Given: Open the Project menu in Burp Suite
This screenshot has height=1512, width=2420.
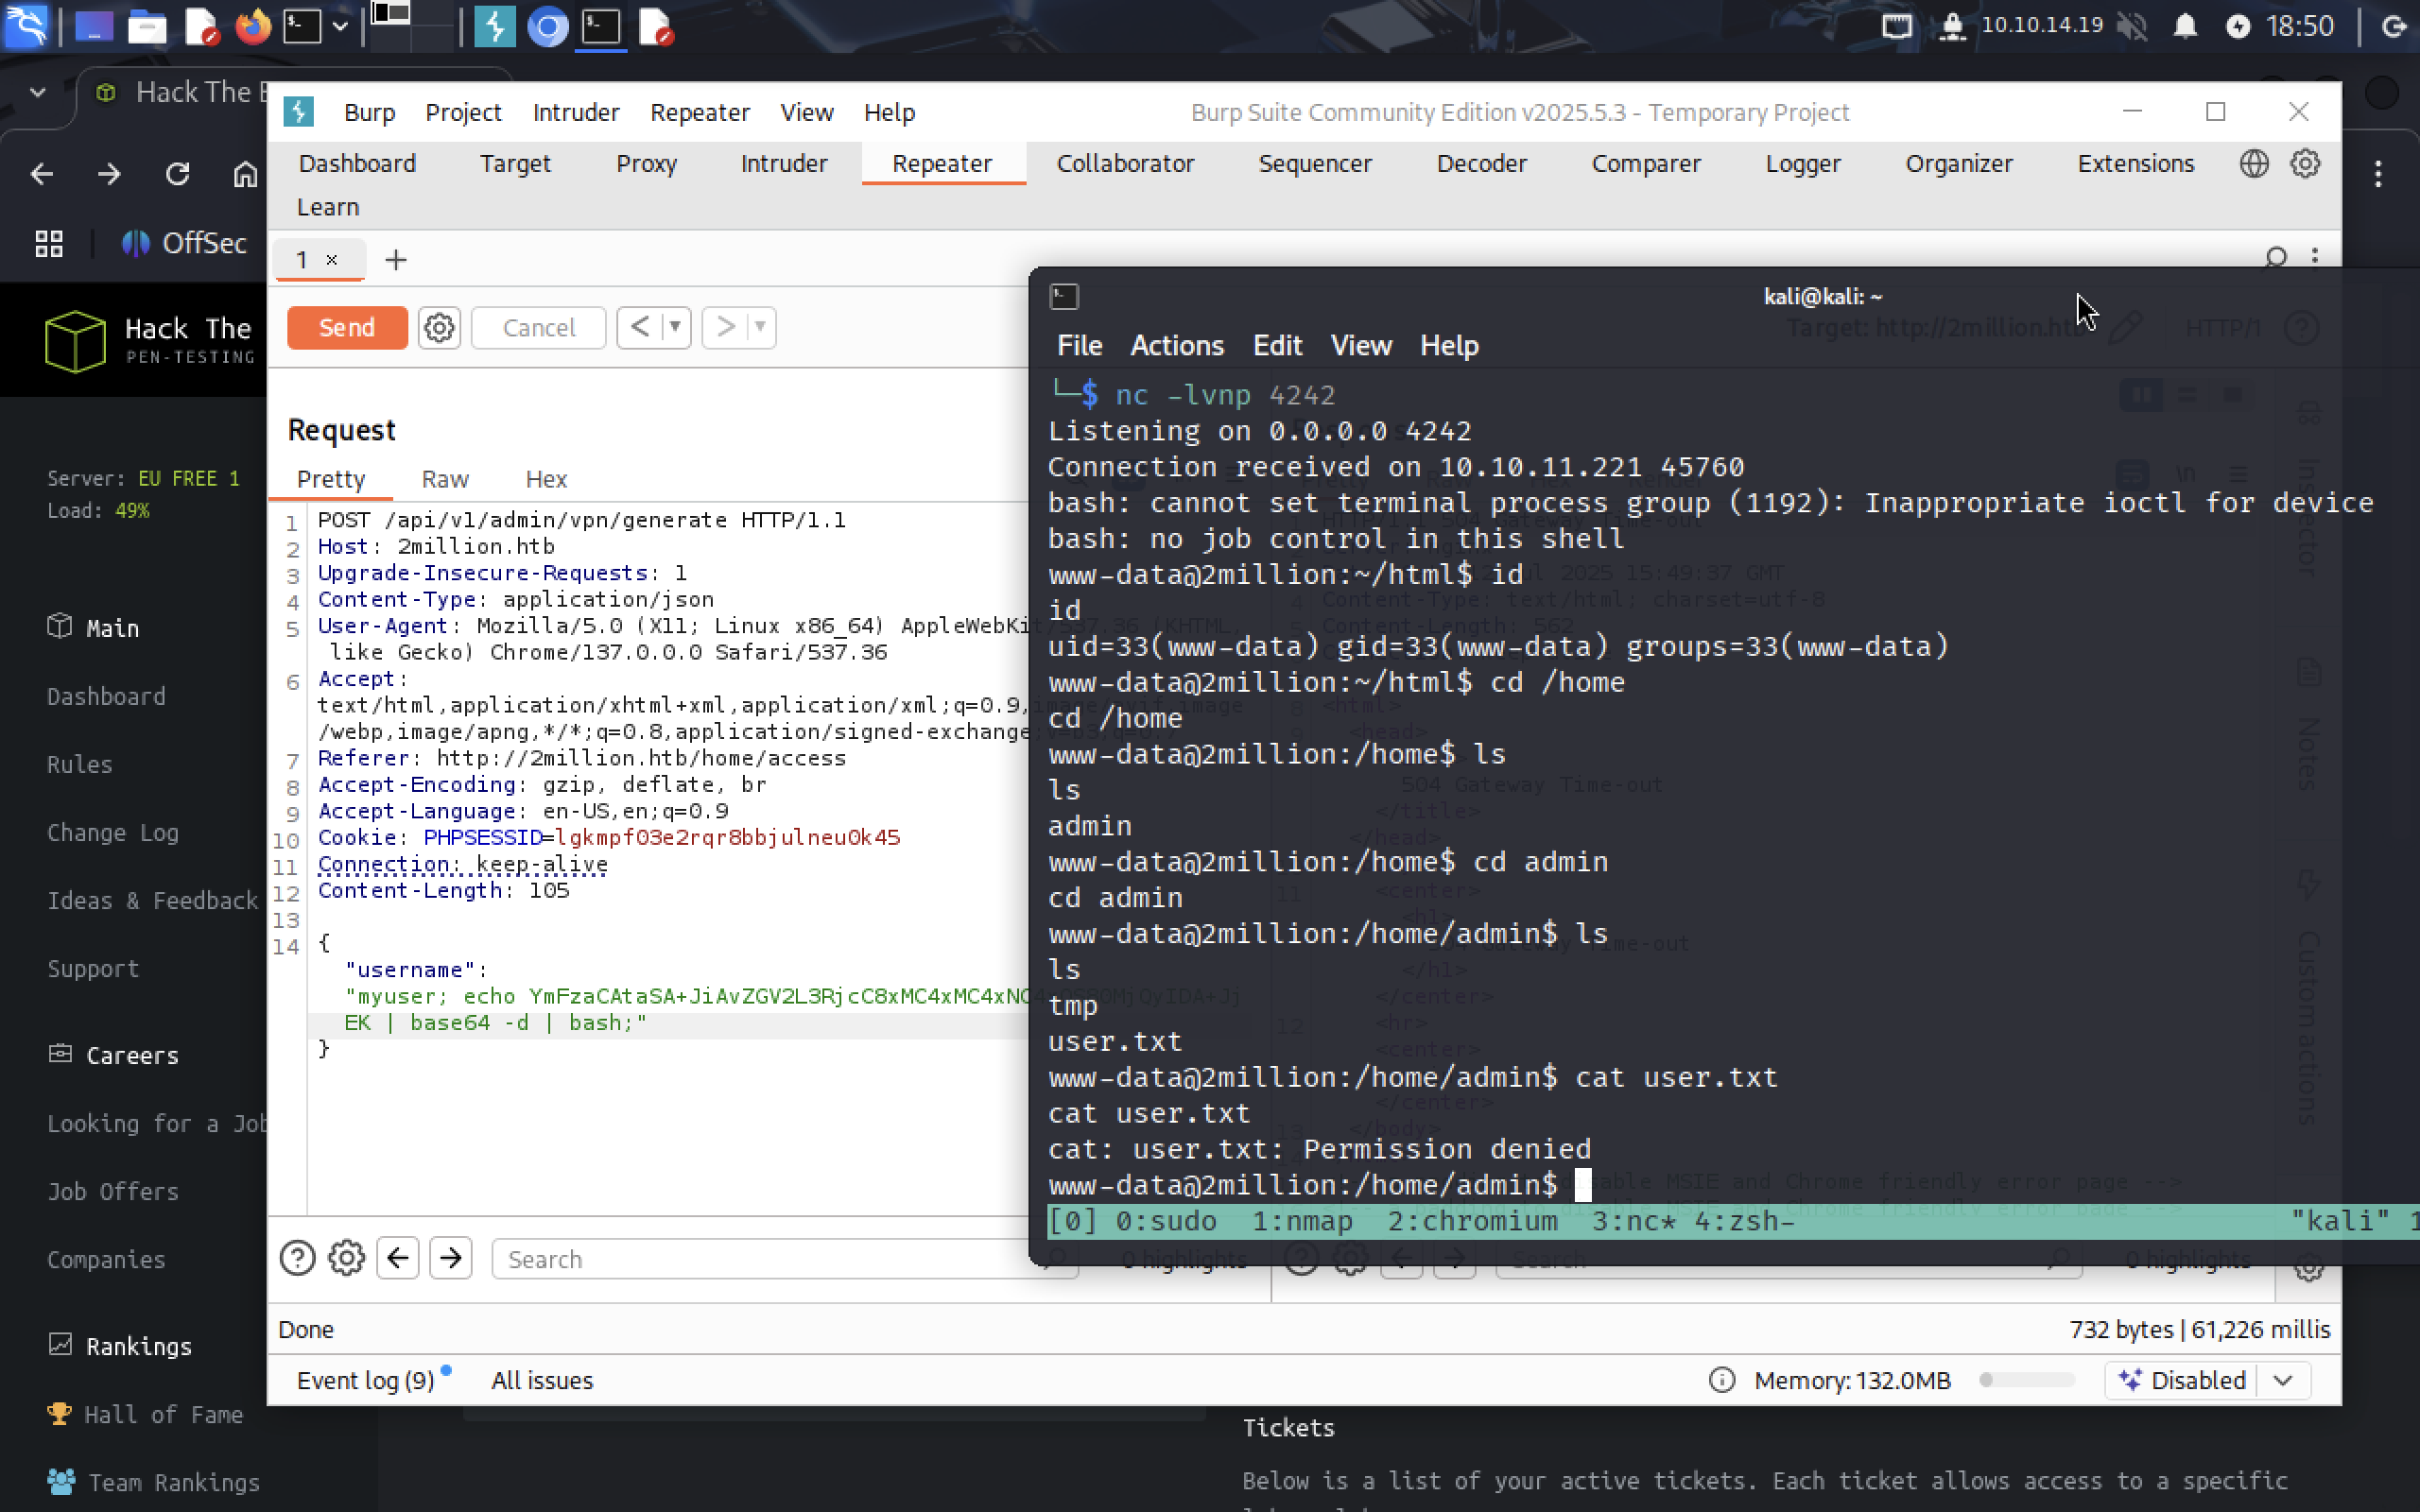Looking at the screenshot, I should coord(463,112).
